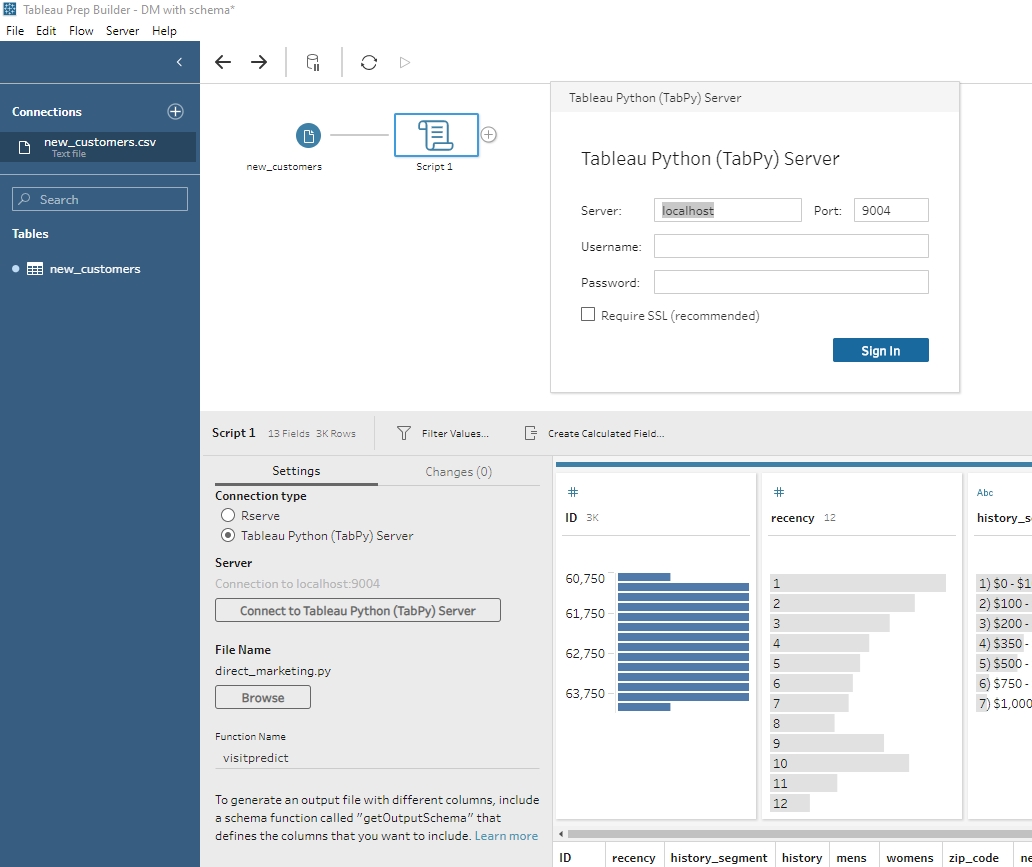Screen dimensions: 1032x867
Task: Add a new connection with plus icon
Action: point(175,111)
